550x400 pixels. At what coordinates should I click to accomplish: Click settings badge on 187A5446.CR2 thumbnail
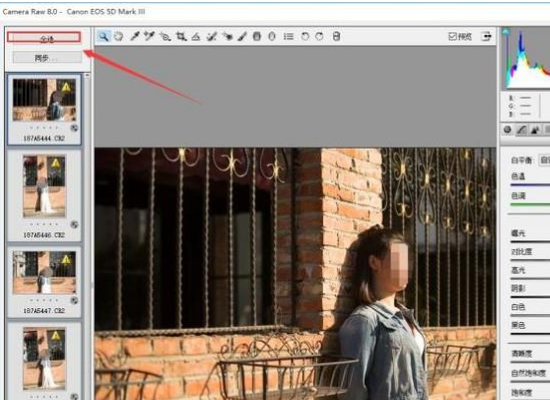pyautogui.click(x=74, y=224)
